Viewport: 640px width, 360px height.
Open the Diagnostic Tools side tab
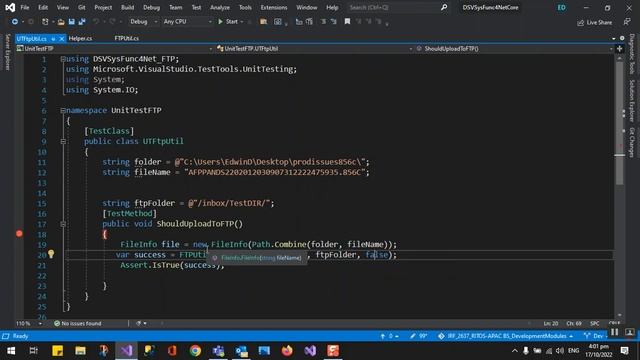[631, 54]
